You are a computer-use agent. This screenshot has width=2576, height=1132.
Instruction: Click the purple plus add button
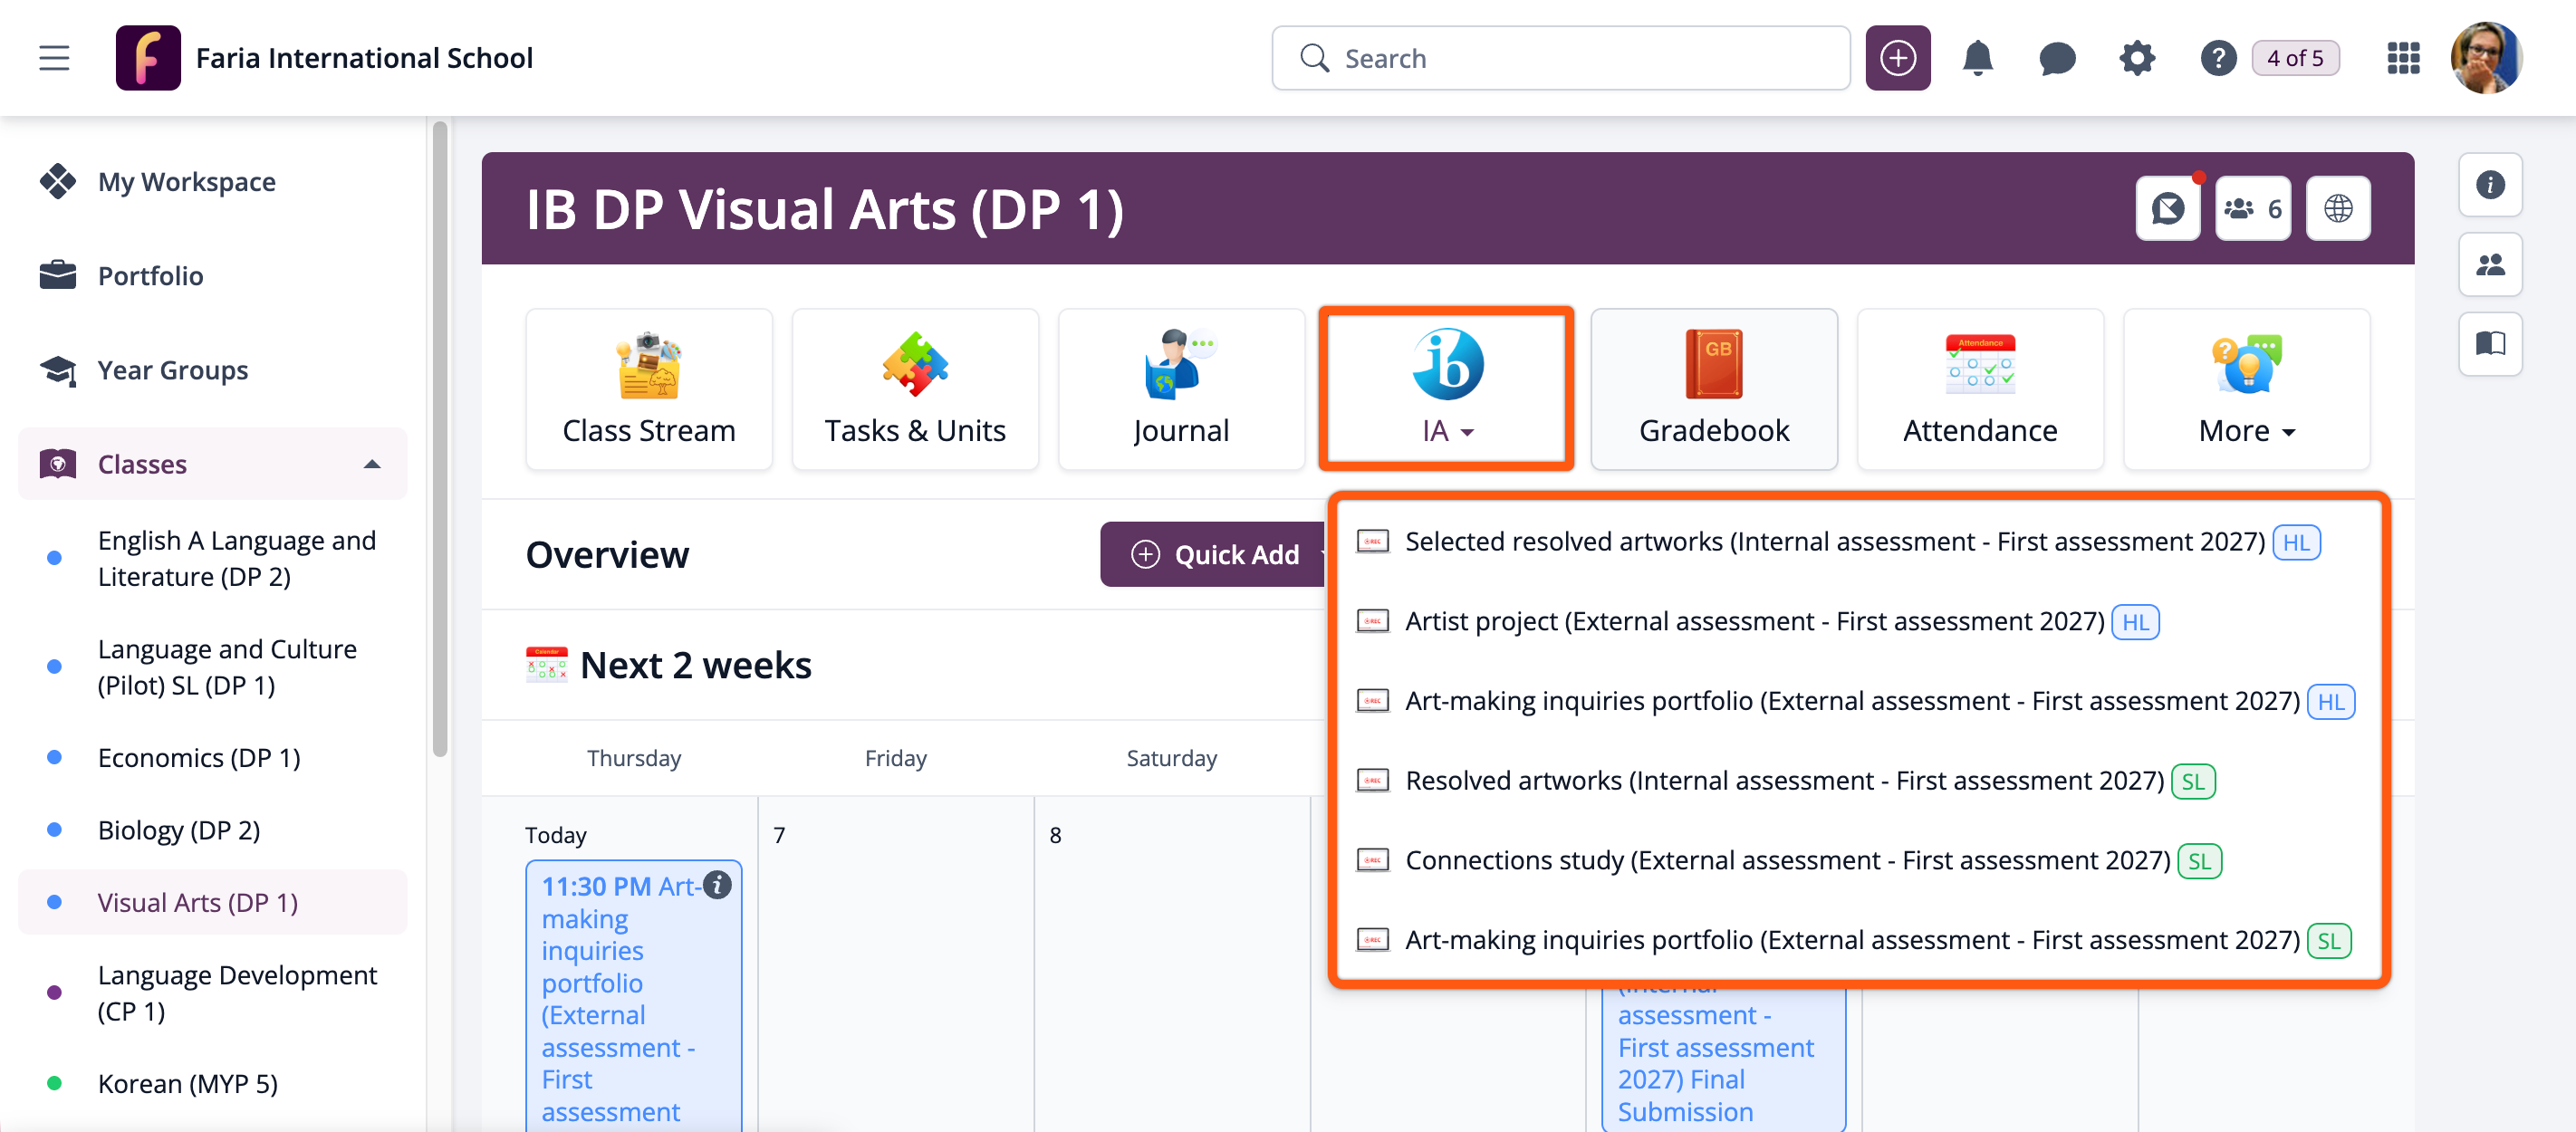pos(1897,58)
